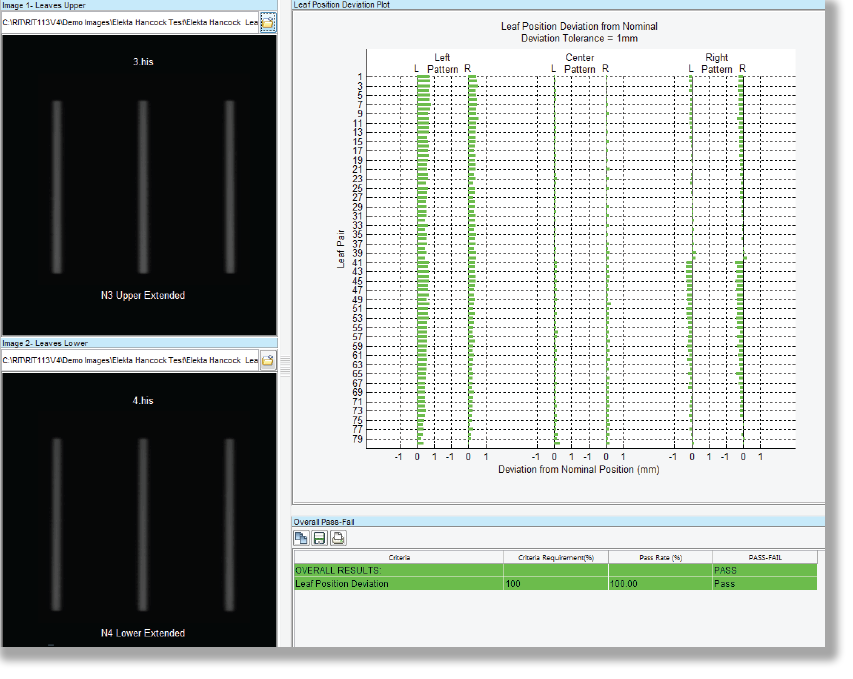Select the Leaf Position Deviation row
The width and height of the screenshot is (853, 679).
pos(398,583)
